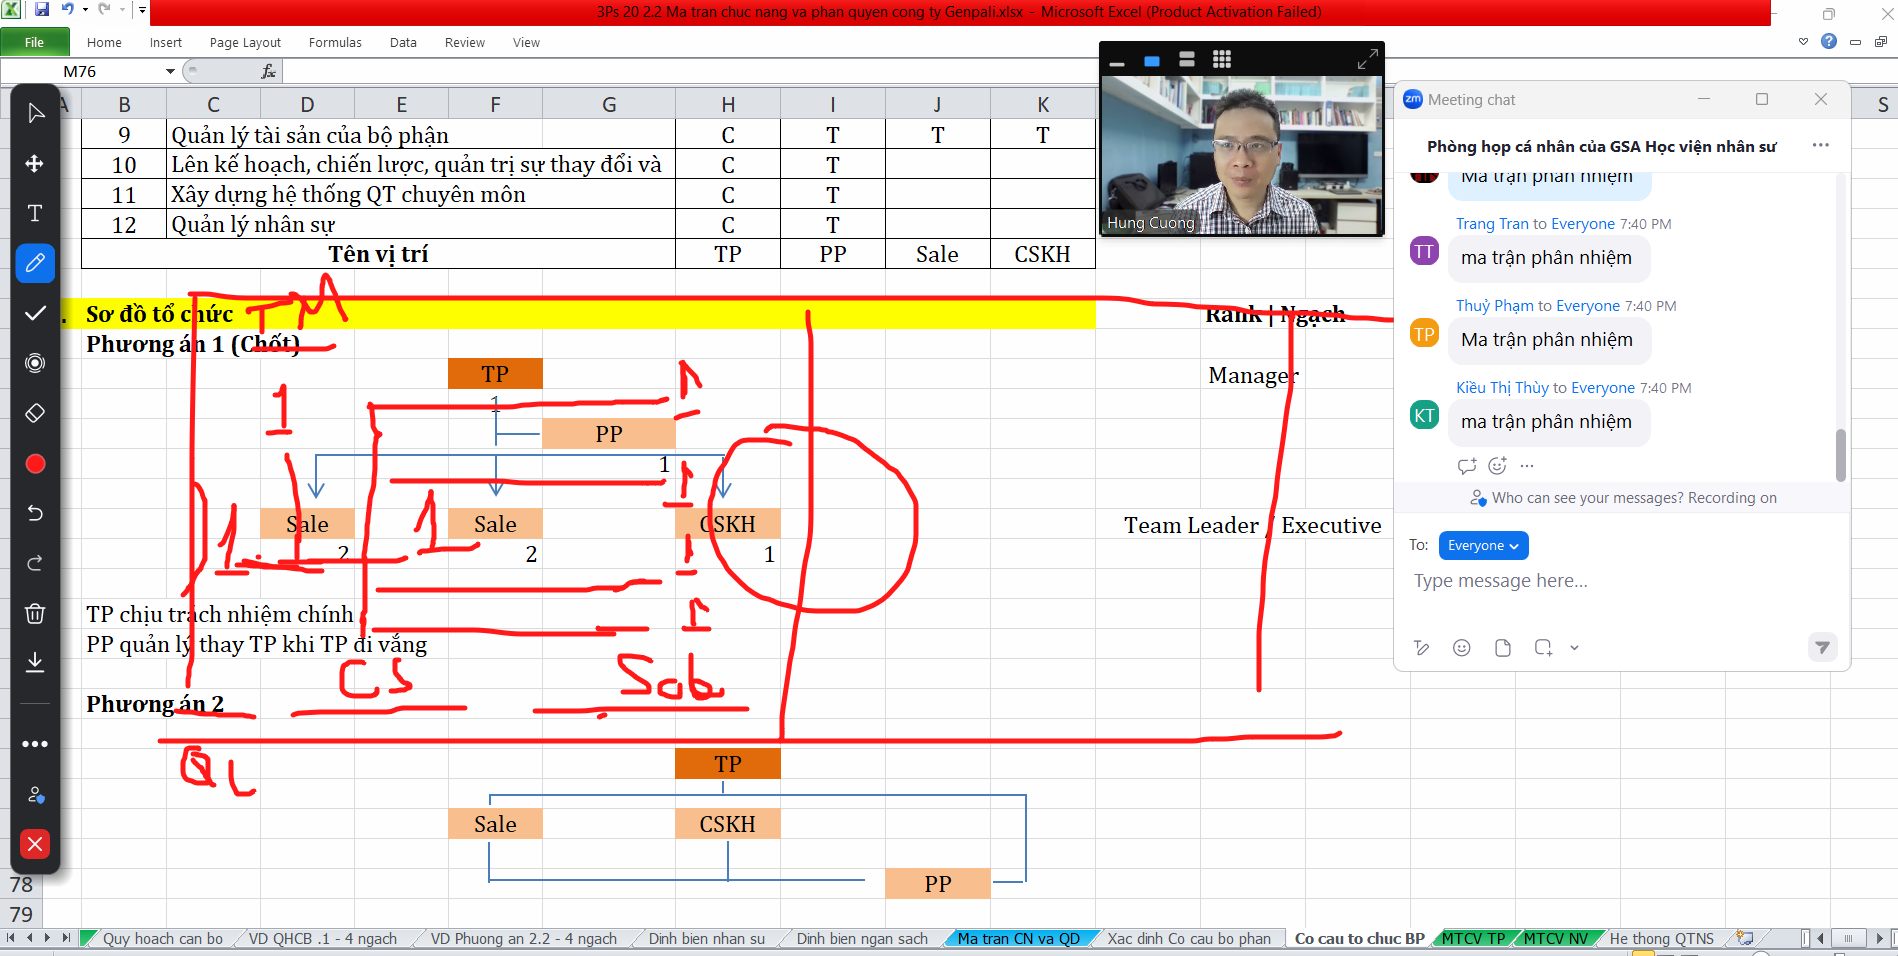The image size is (1898, 956).
Task: Open the Page Layout ribbon tab
Action: [245, 42]
